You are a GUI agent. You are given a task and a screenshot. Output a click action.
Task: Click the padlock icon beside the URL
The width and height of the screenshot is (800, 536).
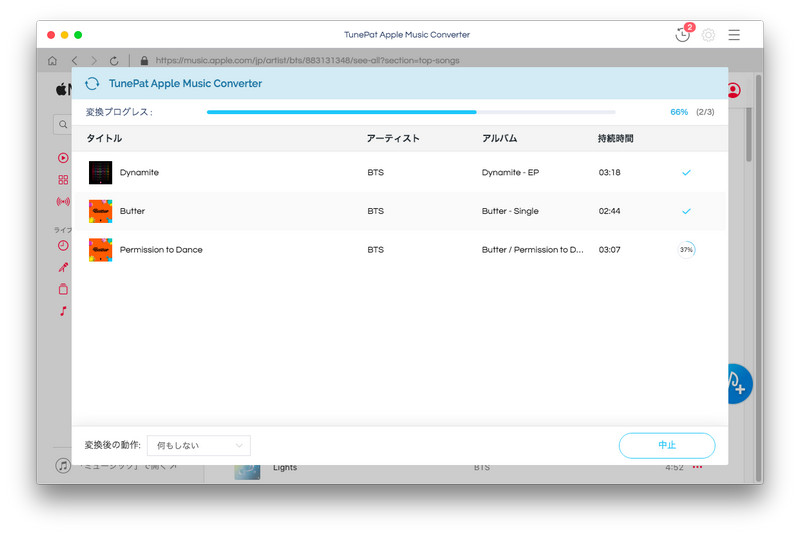144,61
